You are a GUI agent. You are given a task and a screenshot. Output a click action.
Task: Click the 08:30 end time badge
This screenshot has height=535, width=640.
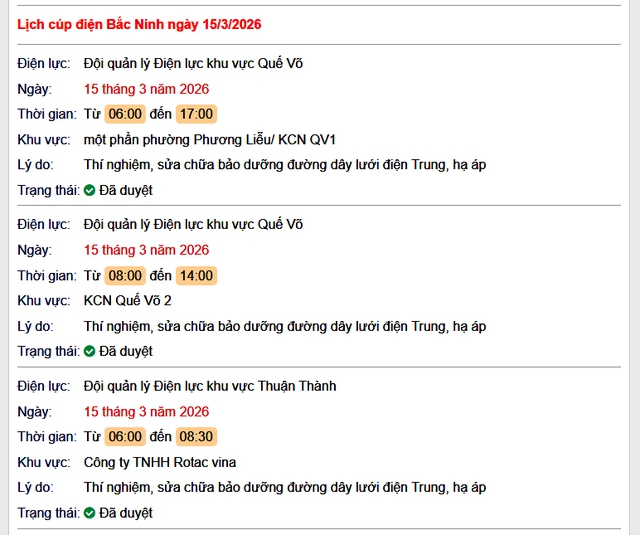pos(196,437)
